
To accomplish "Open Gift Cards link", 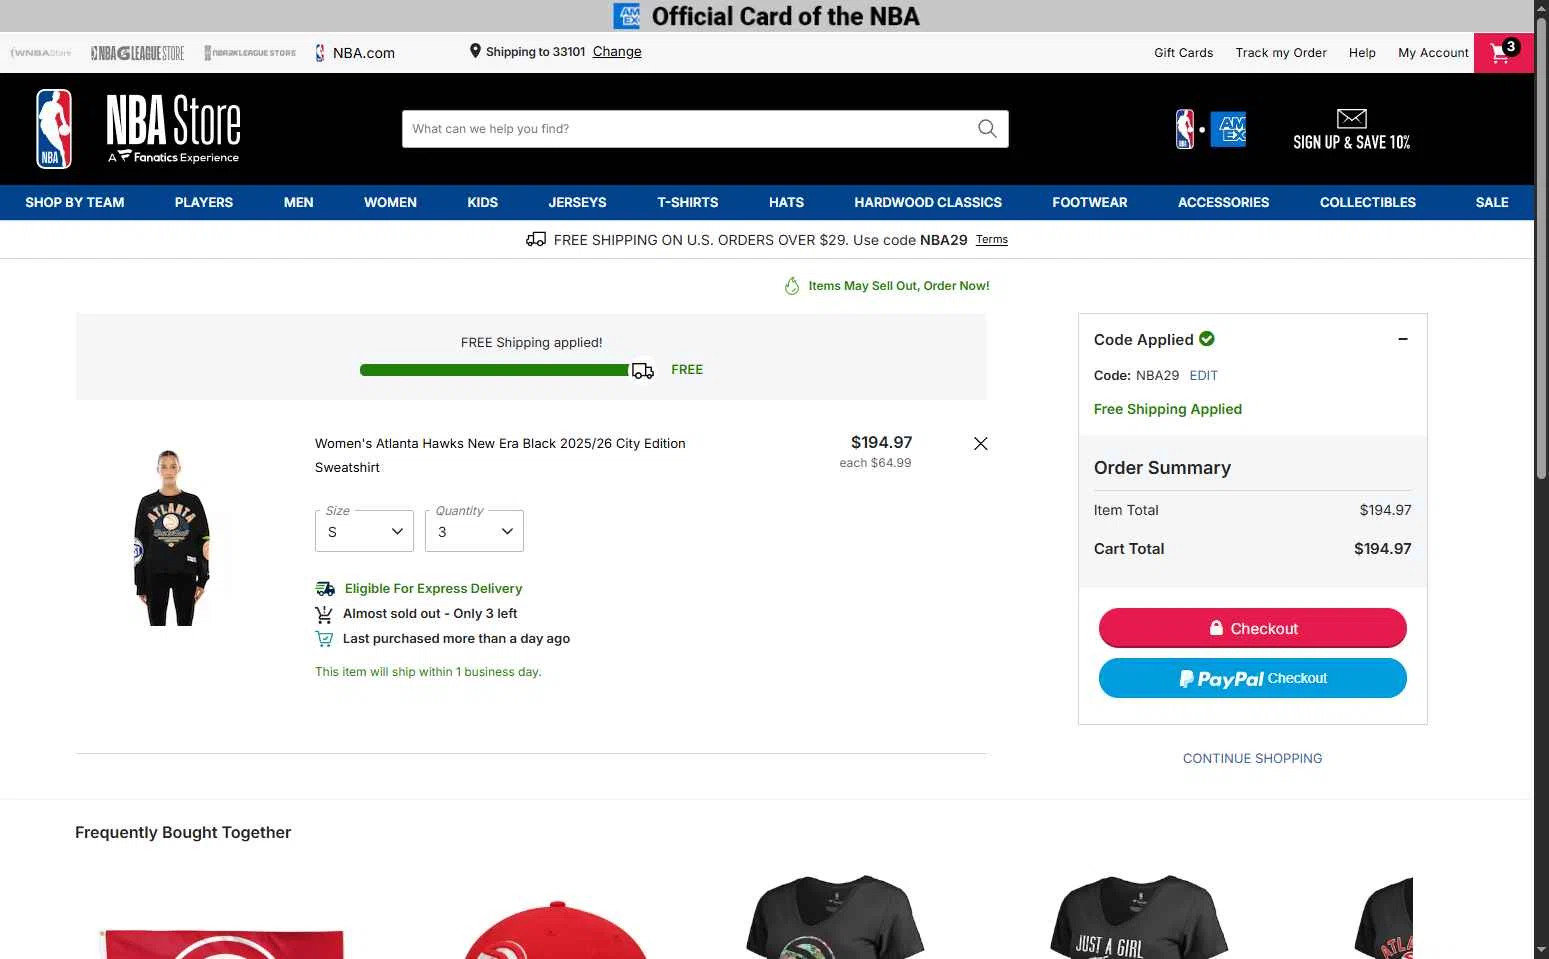I will click(x=1184, y=53).
